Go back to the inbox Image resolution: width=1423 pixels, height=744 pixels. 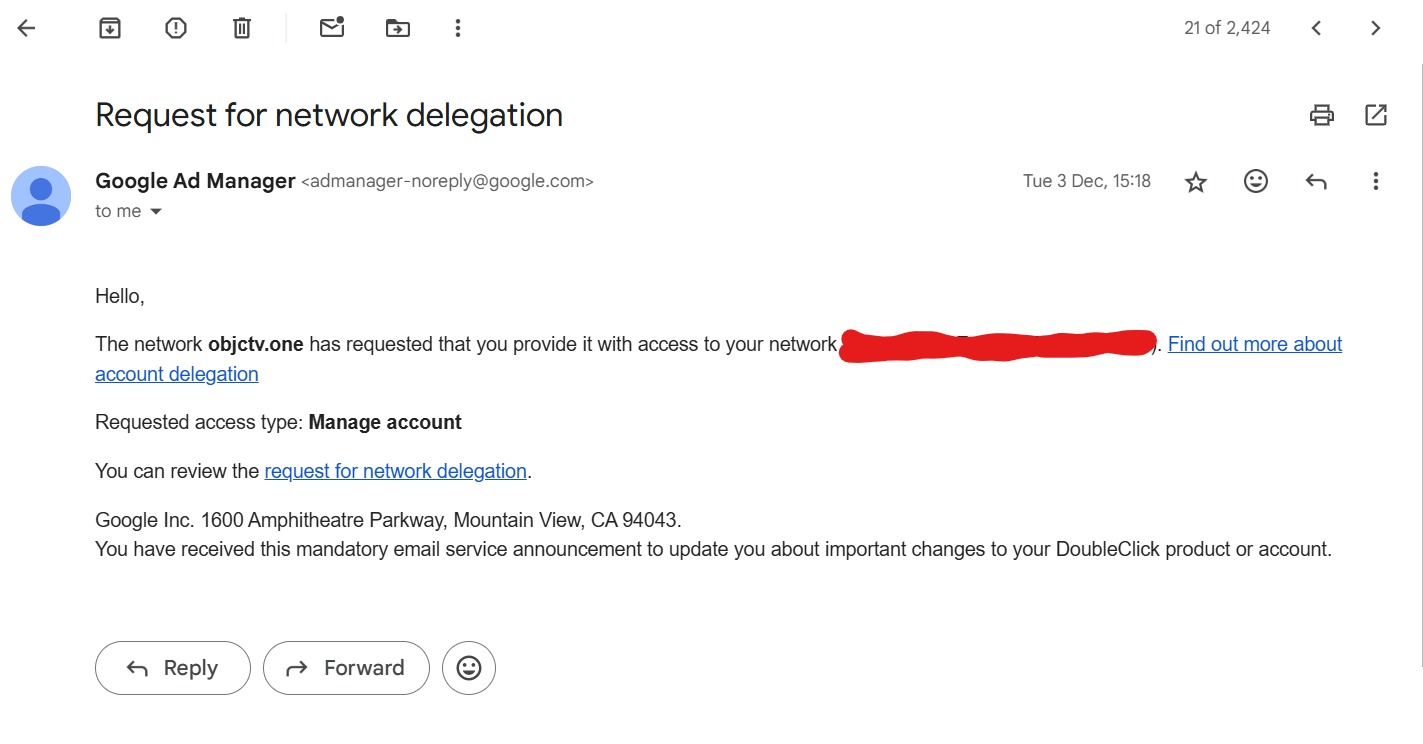coord(25,28)
